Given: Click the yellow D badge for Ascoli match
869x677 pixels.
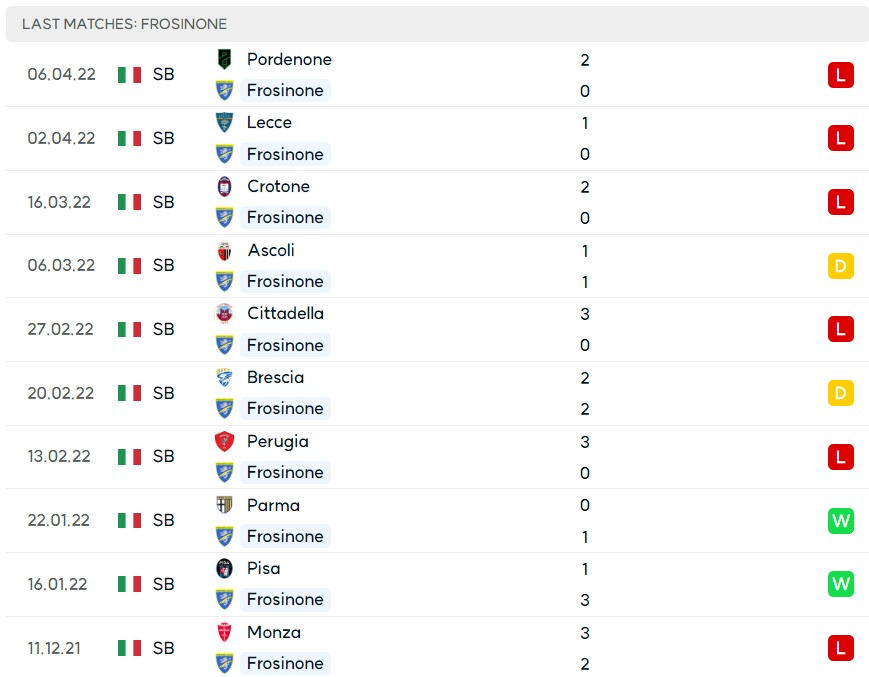Looking at the screenshot, I should [840, 266].
